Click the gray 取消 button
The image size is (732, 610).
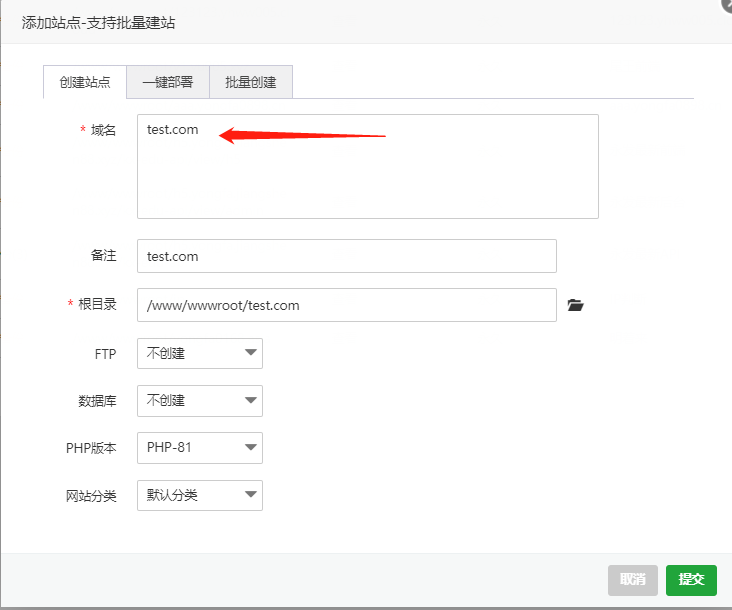click(633, 580)
